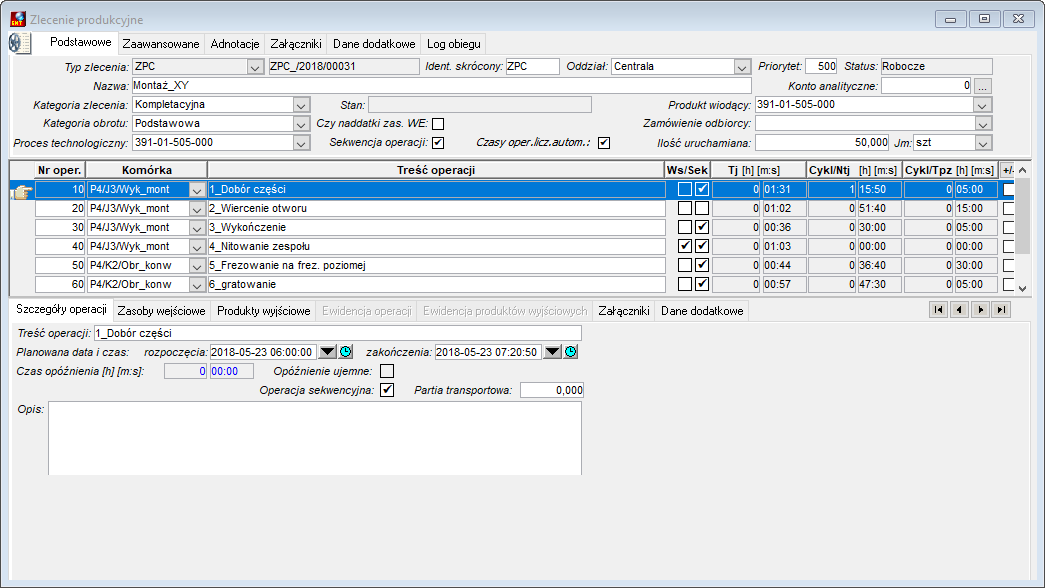
Task: Go to the previous record navigation button
Action: click(x=959, y=310)
